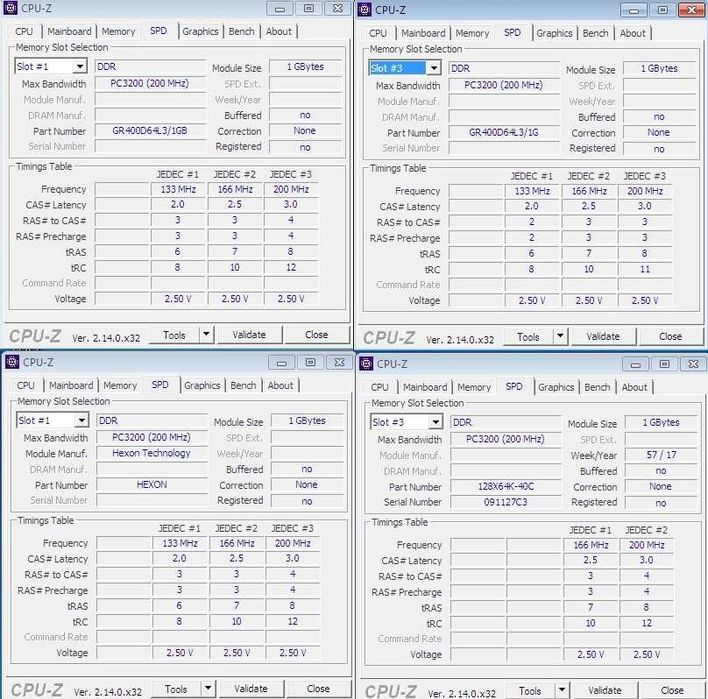Screen dimensions: 708x699
Task: Open About tab in GR400D64L3/1GB window
Action: click(279, 32)
